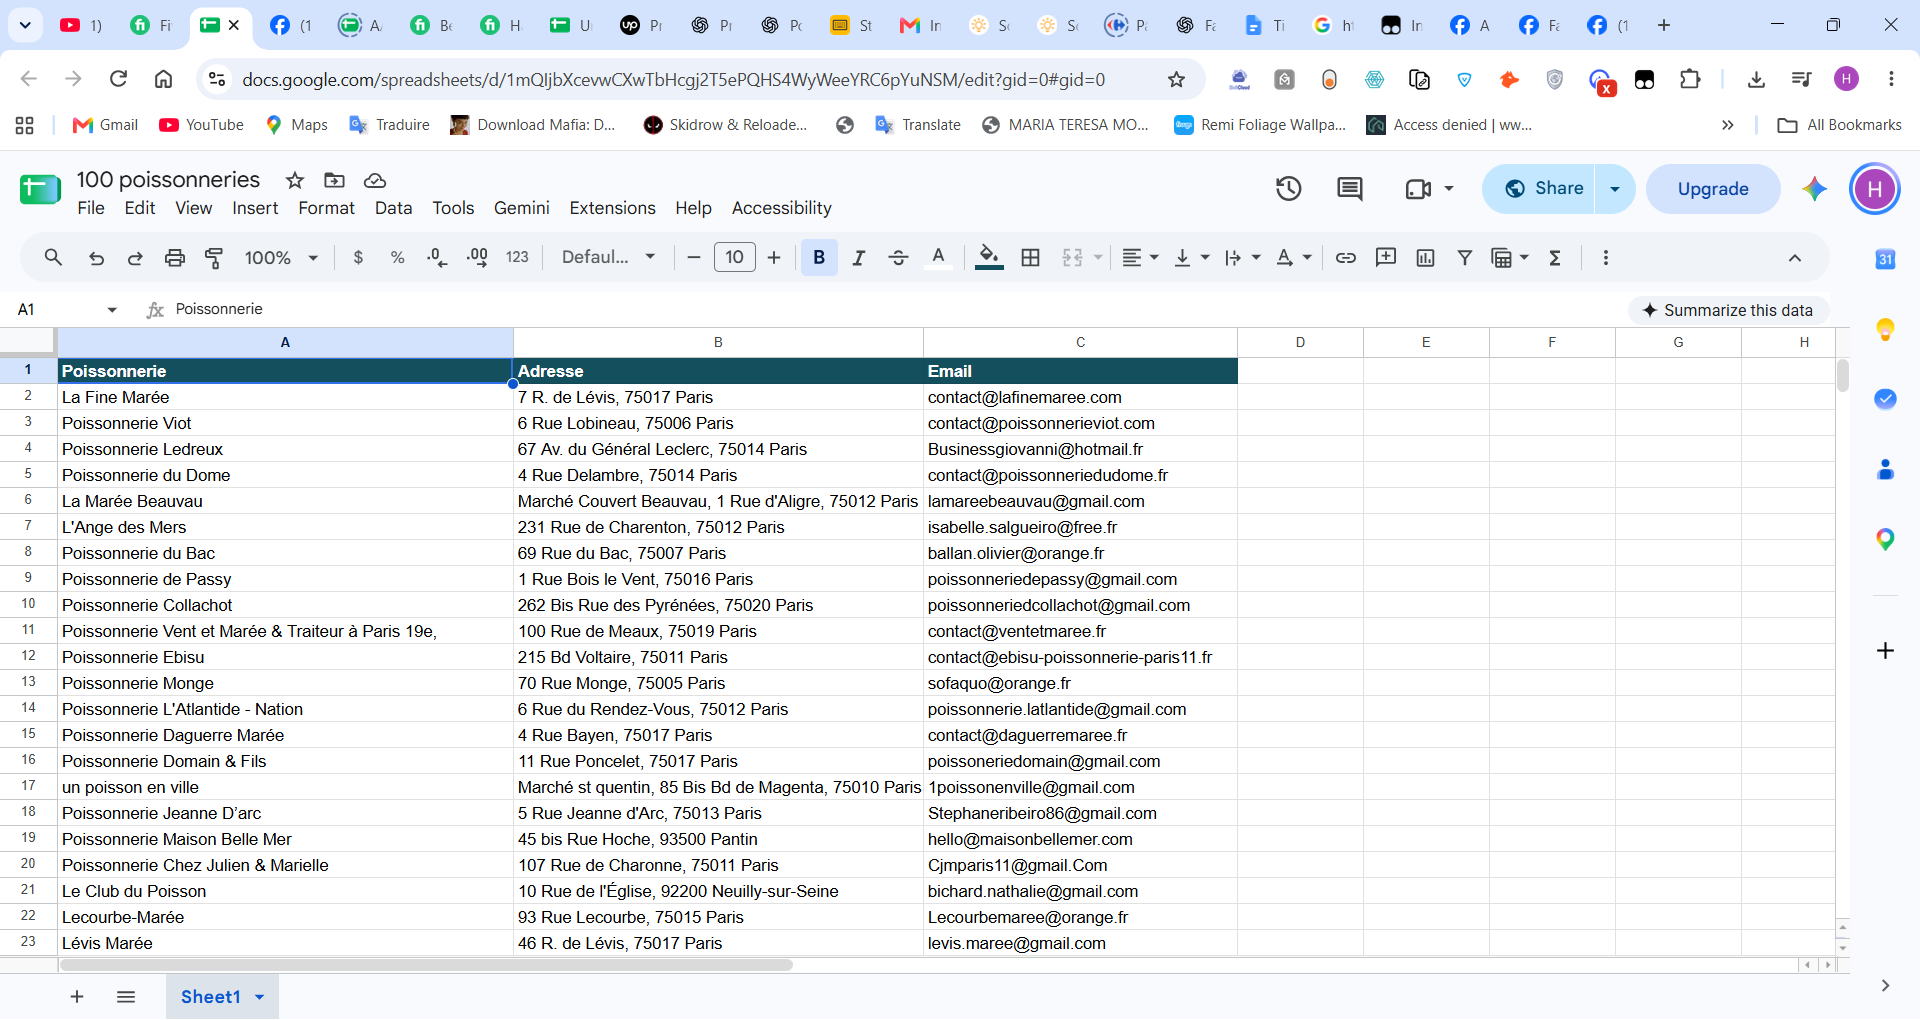Screen dimensions: 1920x1020
Task: Click the Name box showing A1
Action: coord(60,309)
